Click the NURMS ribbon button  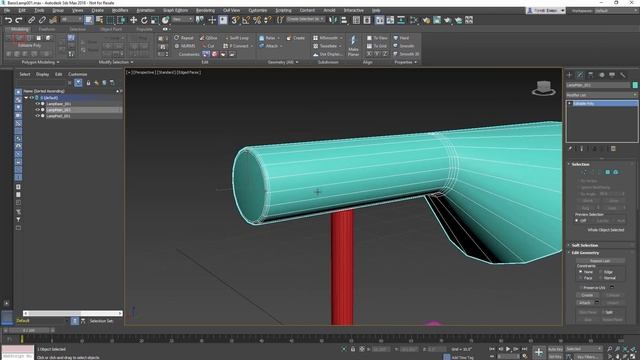tap(184, 46)
